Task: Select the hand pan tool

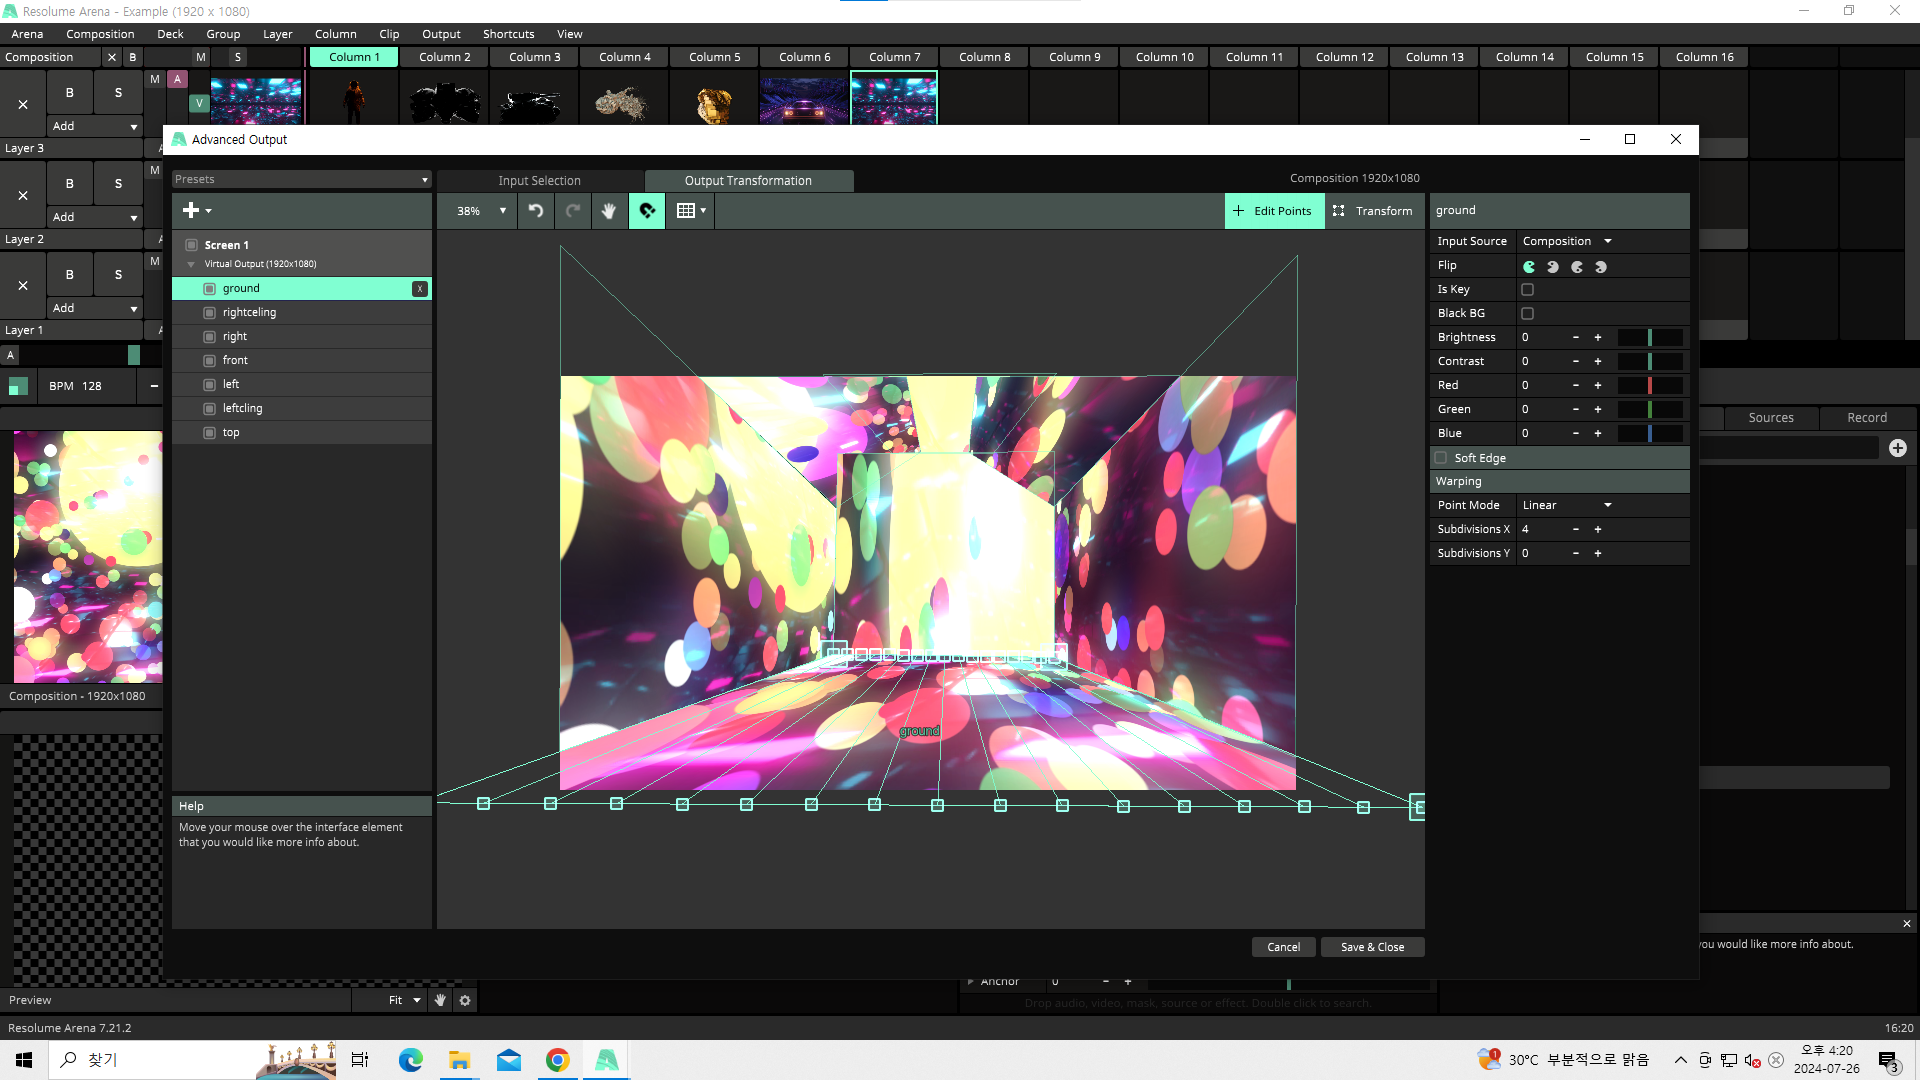Action: tap(609, 211)
